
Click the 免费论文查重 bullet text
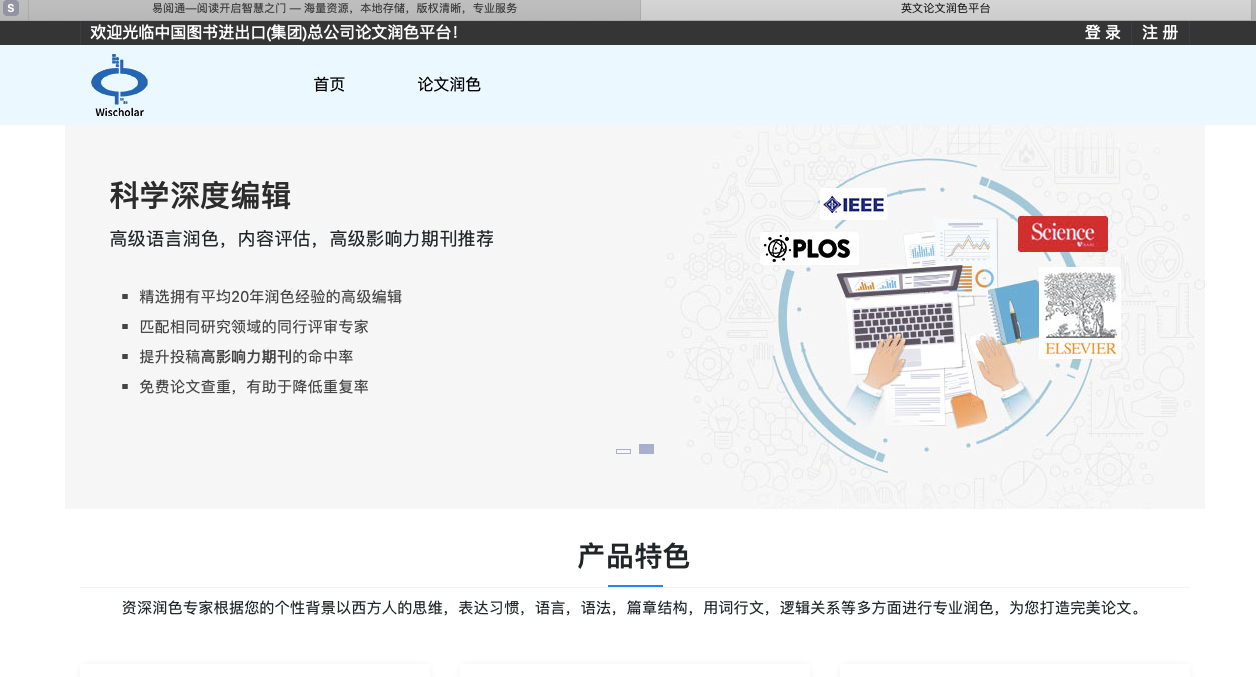254,386
